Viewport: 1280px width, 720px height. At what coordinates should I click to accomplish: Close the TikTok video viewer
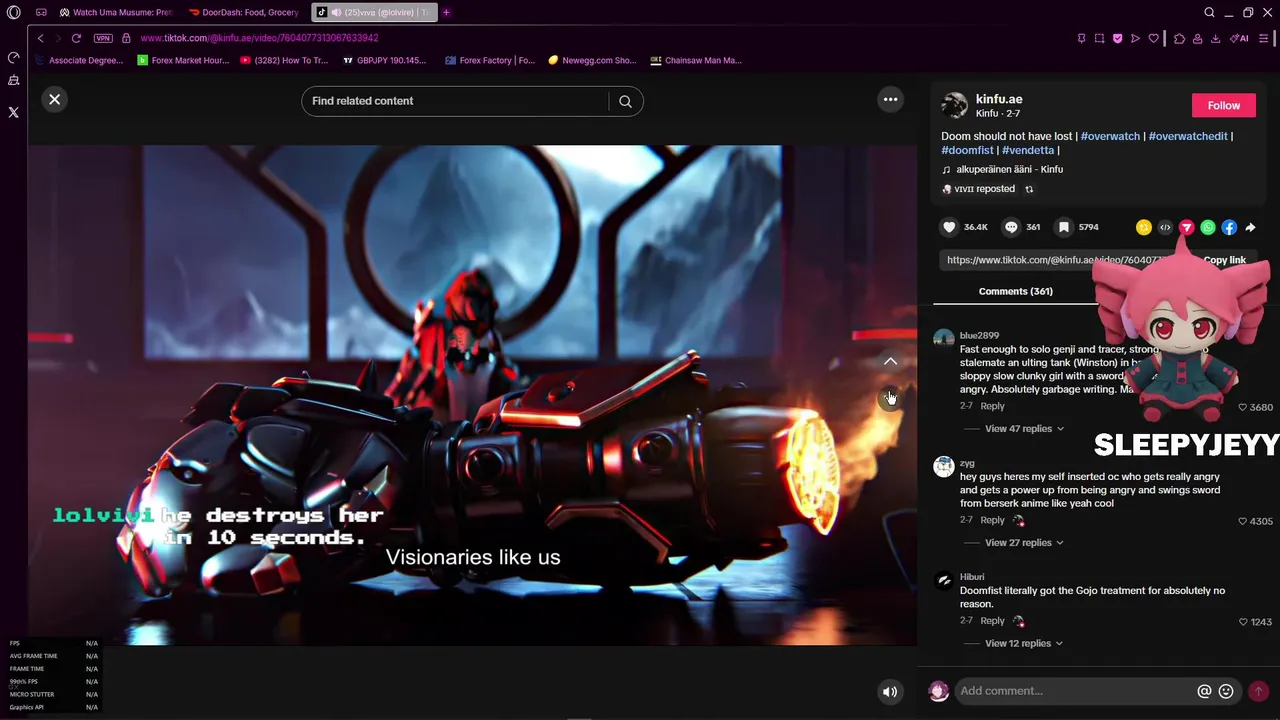(x=55, y=99)
